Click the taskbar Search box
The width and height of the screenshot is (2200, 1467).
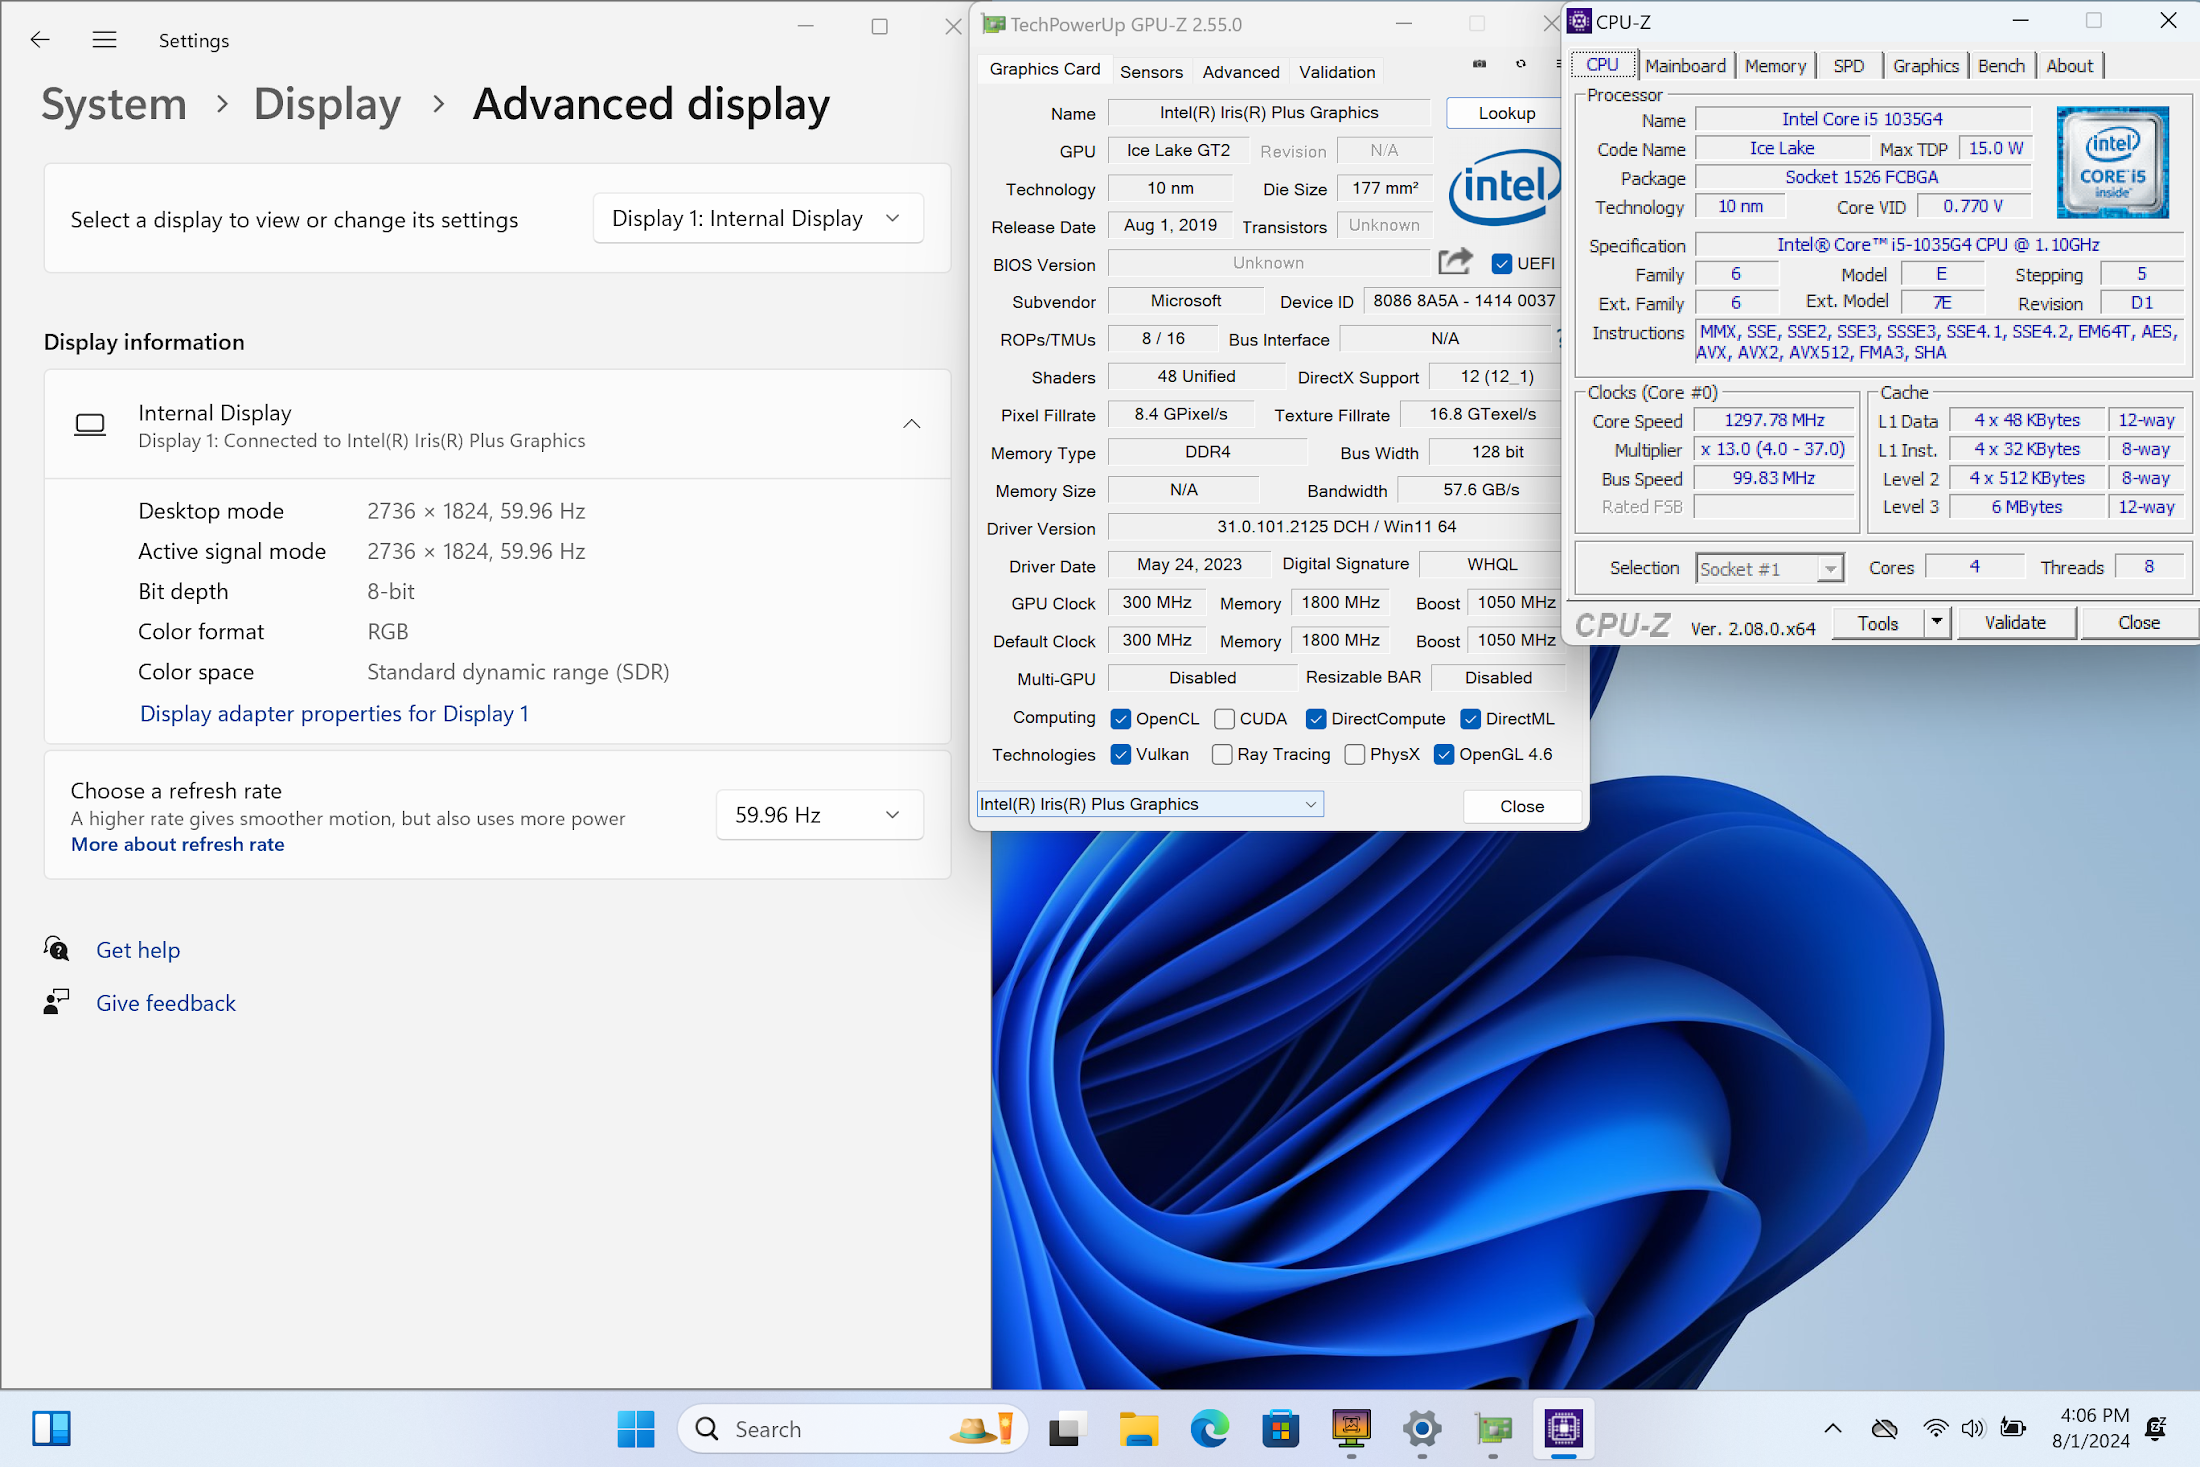[852, 1429]
